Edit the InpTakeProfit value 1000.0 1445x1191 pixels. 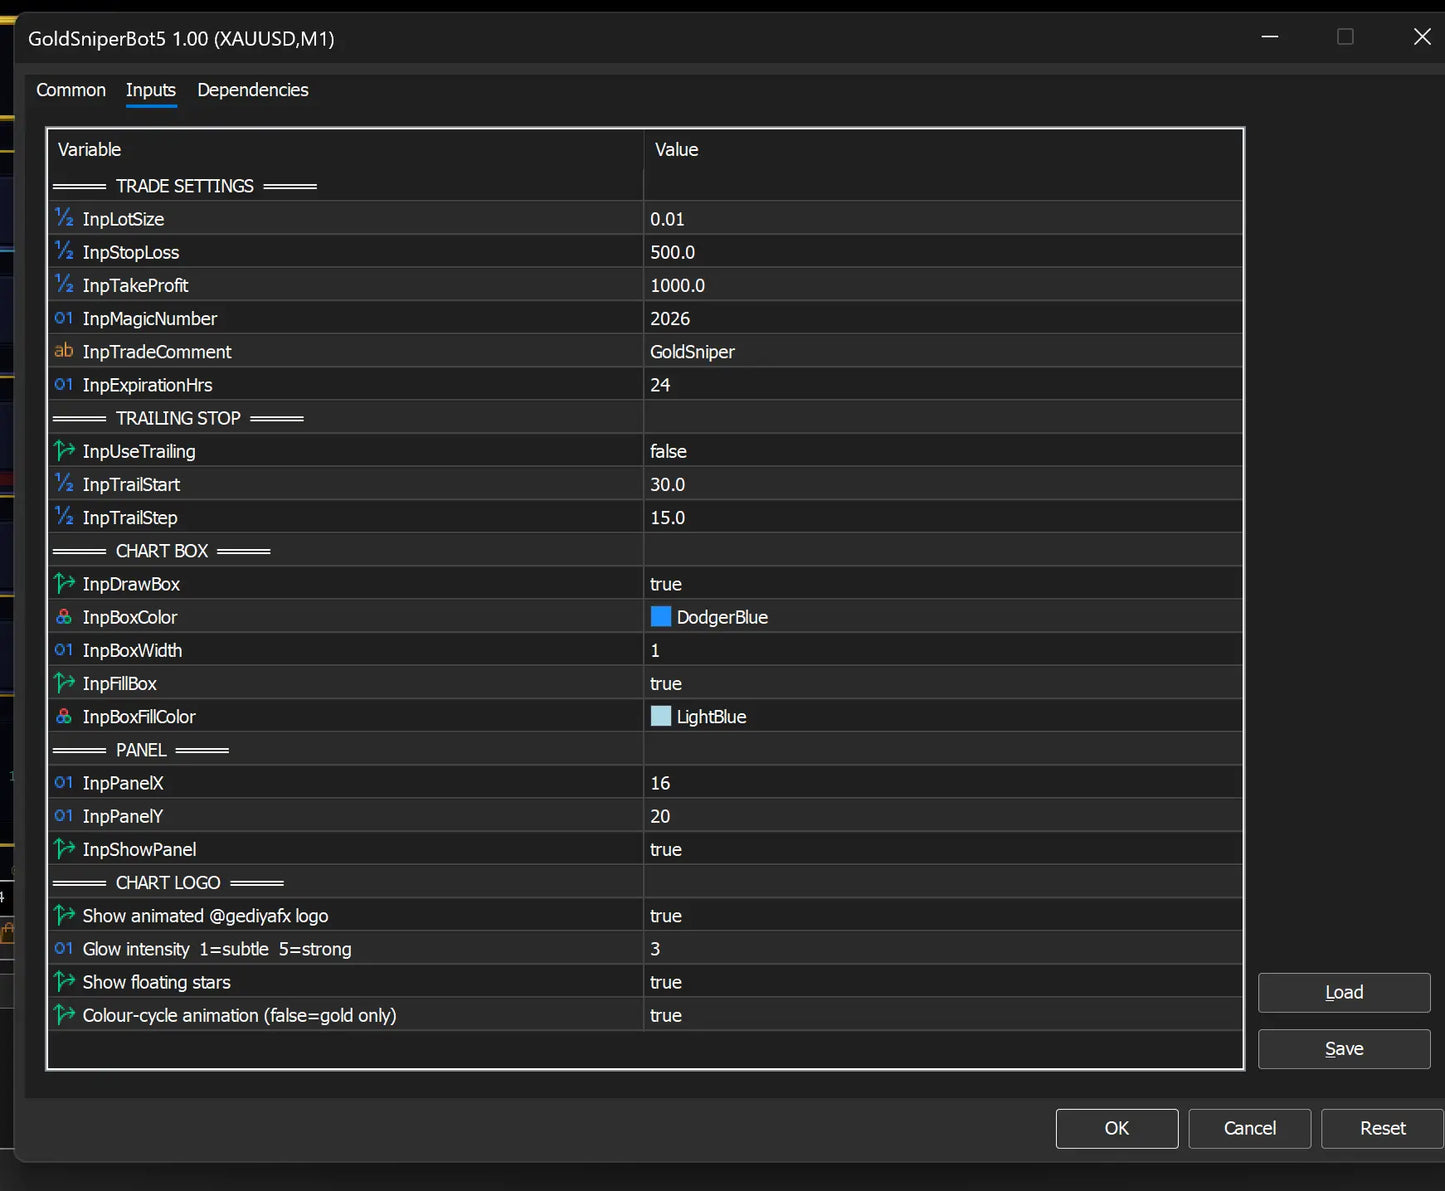943,285
